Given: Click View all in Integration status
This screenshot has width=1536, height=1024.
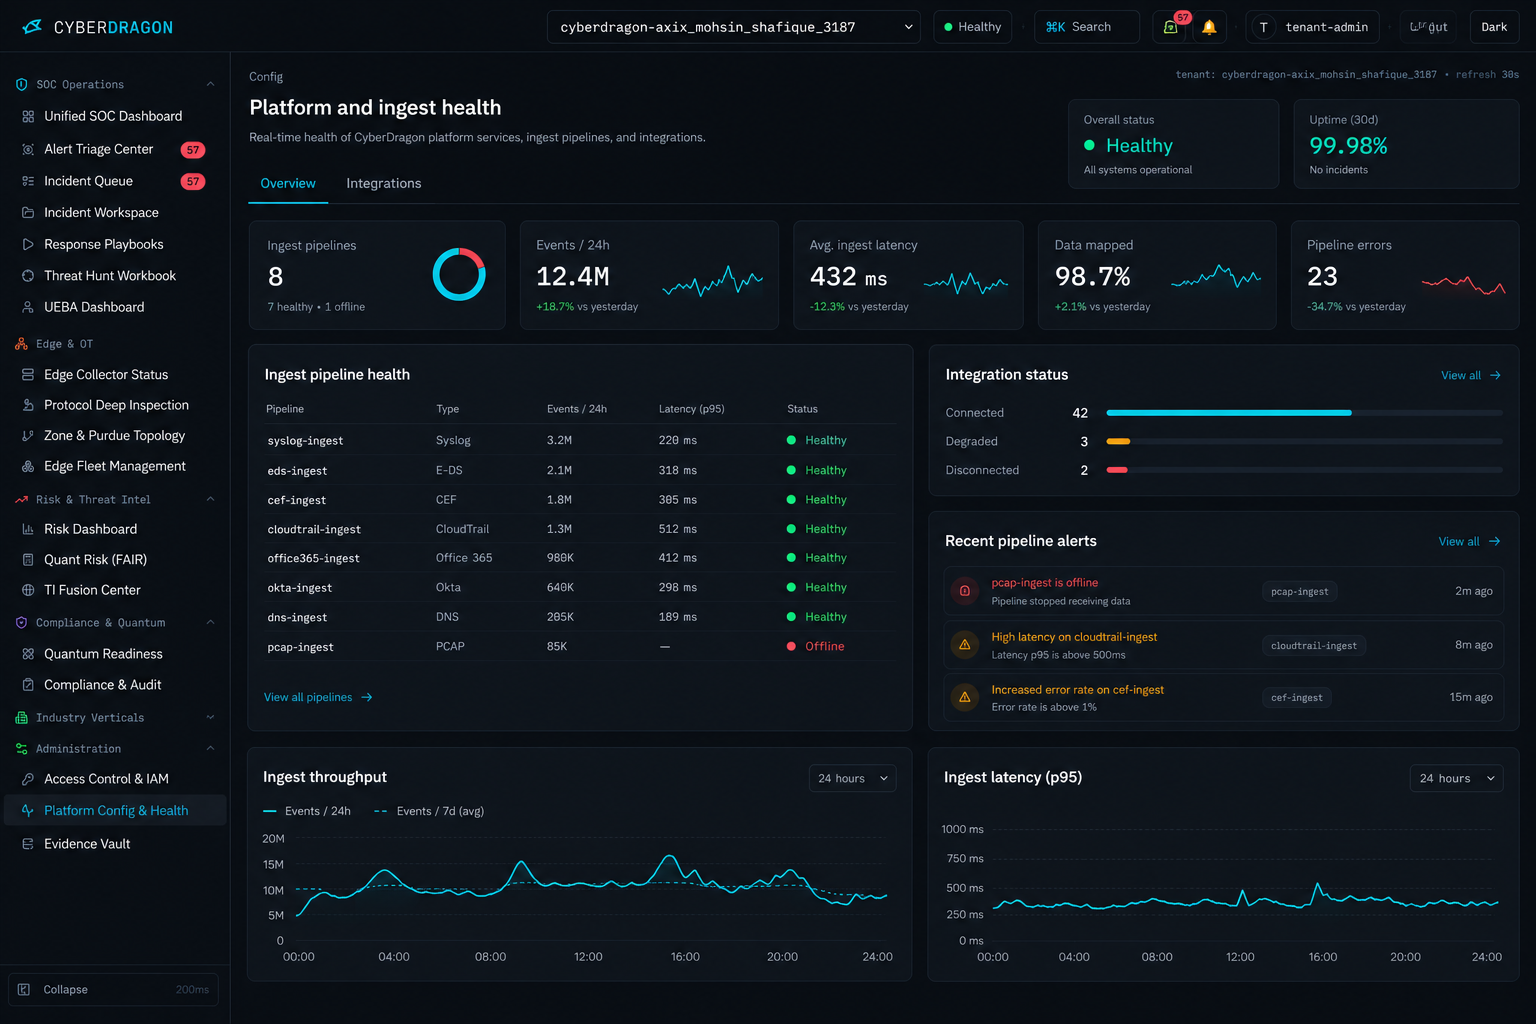Looking at the screenshot, I should (x=1471, y=375).
